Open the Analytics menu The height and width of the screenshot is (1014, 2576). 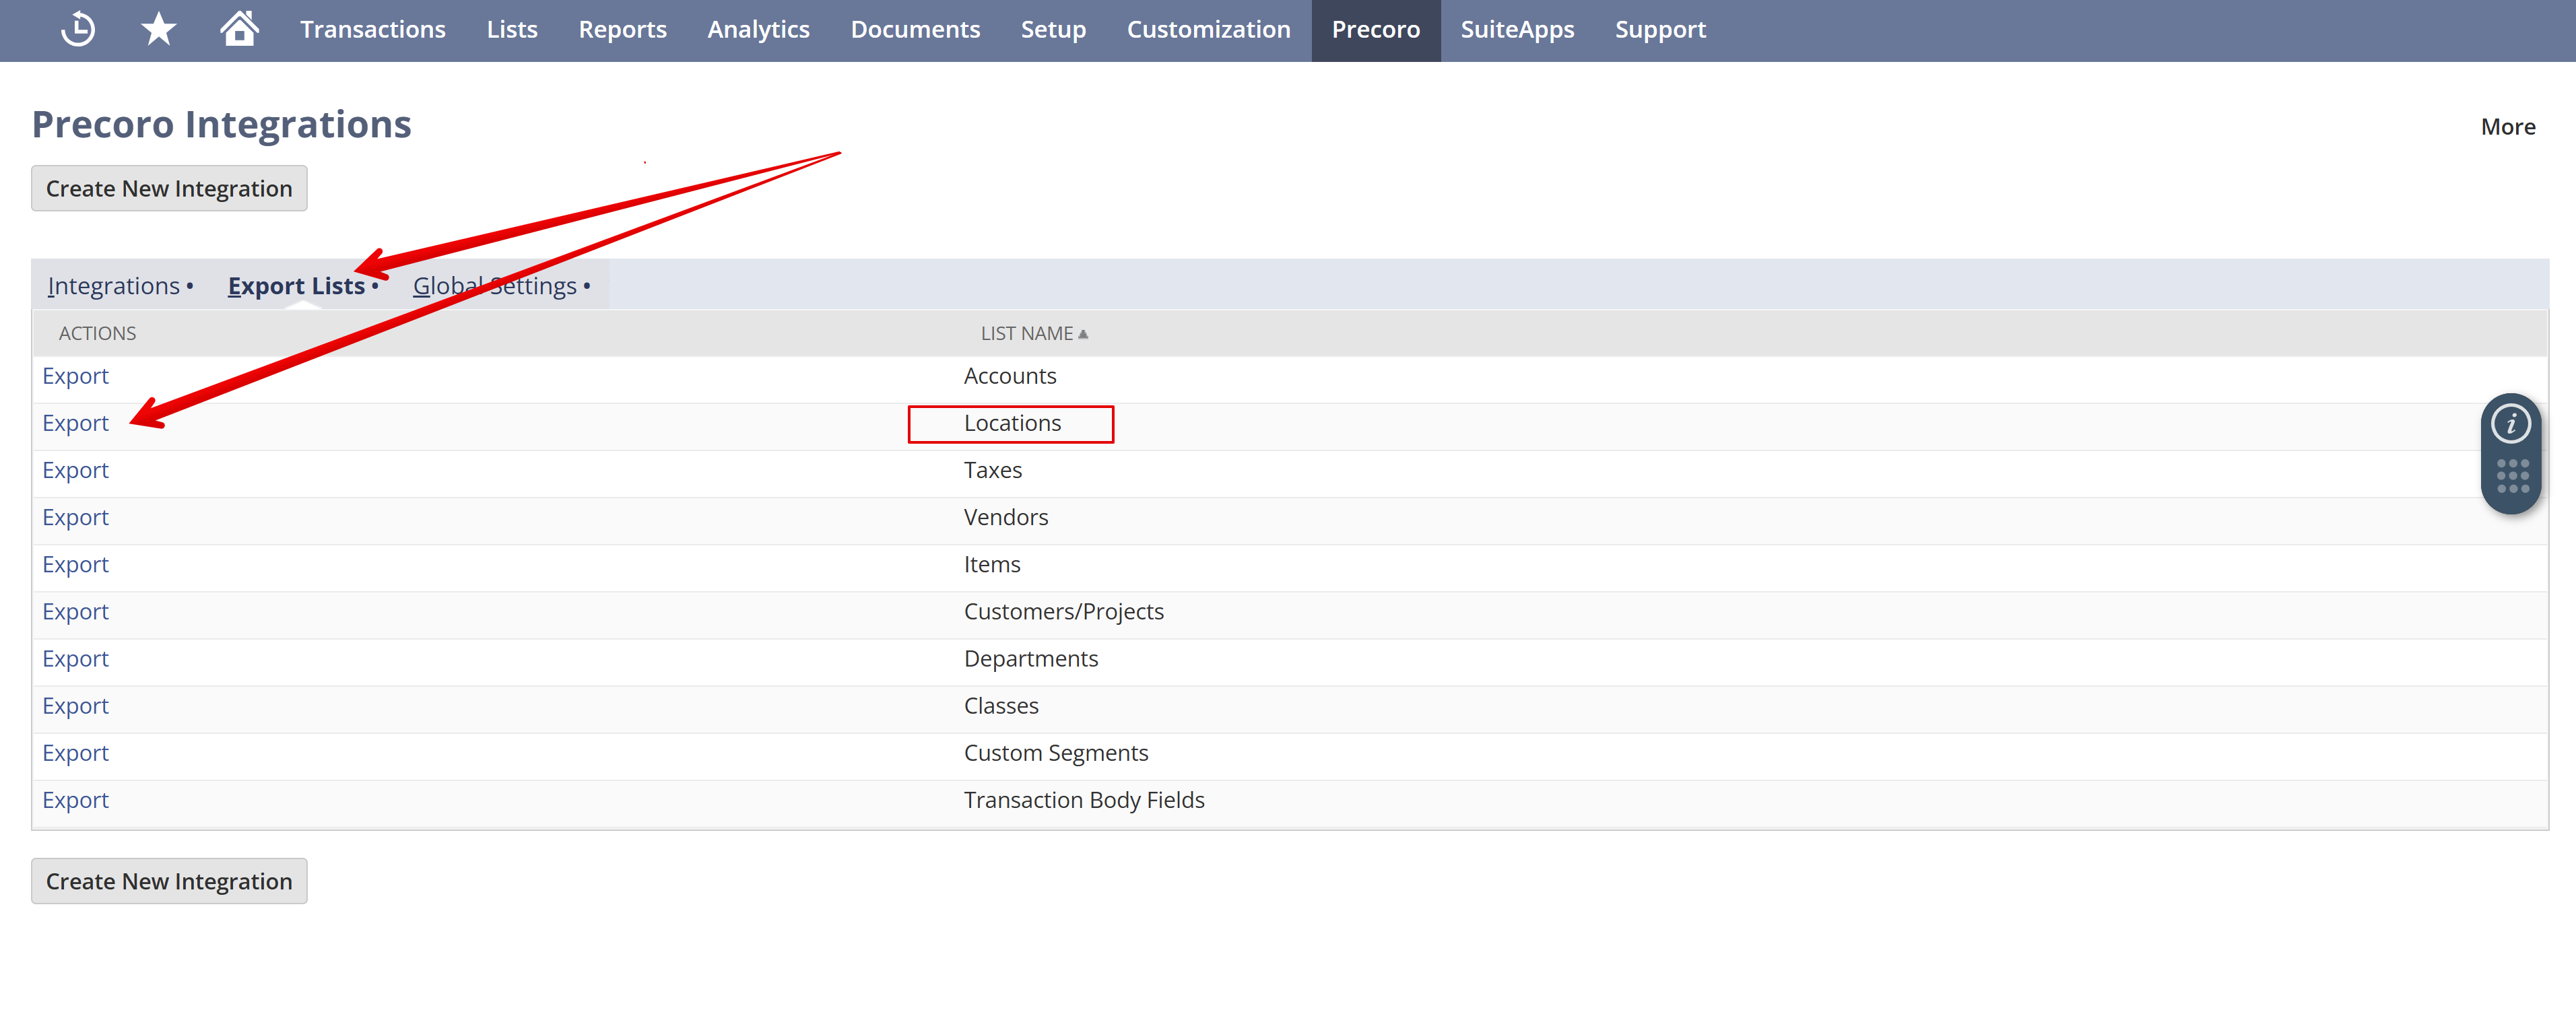(x=758, y=30)
